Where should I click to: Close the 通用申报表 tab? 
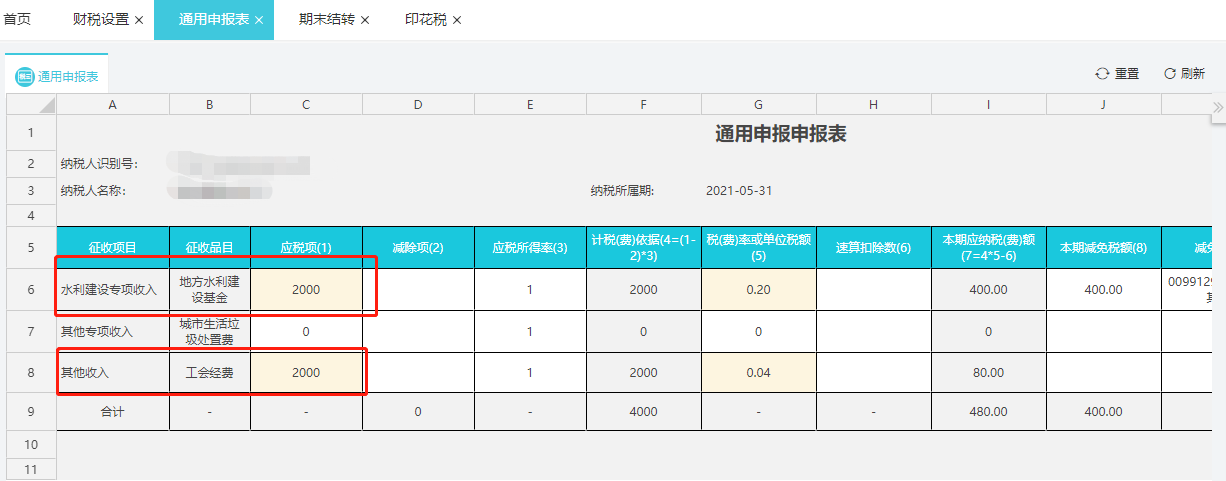[259, 20]
